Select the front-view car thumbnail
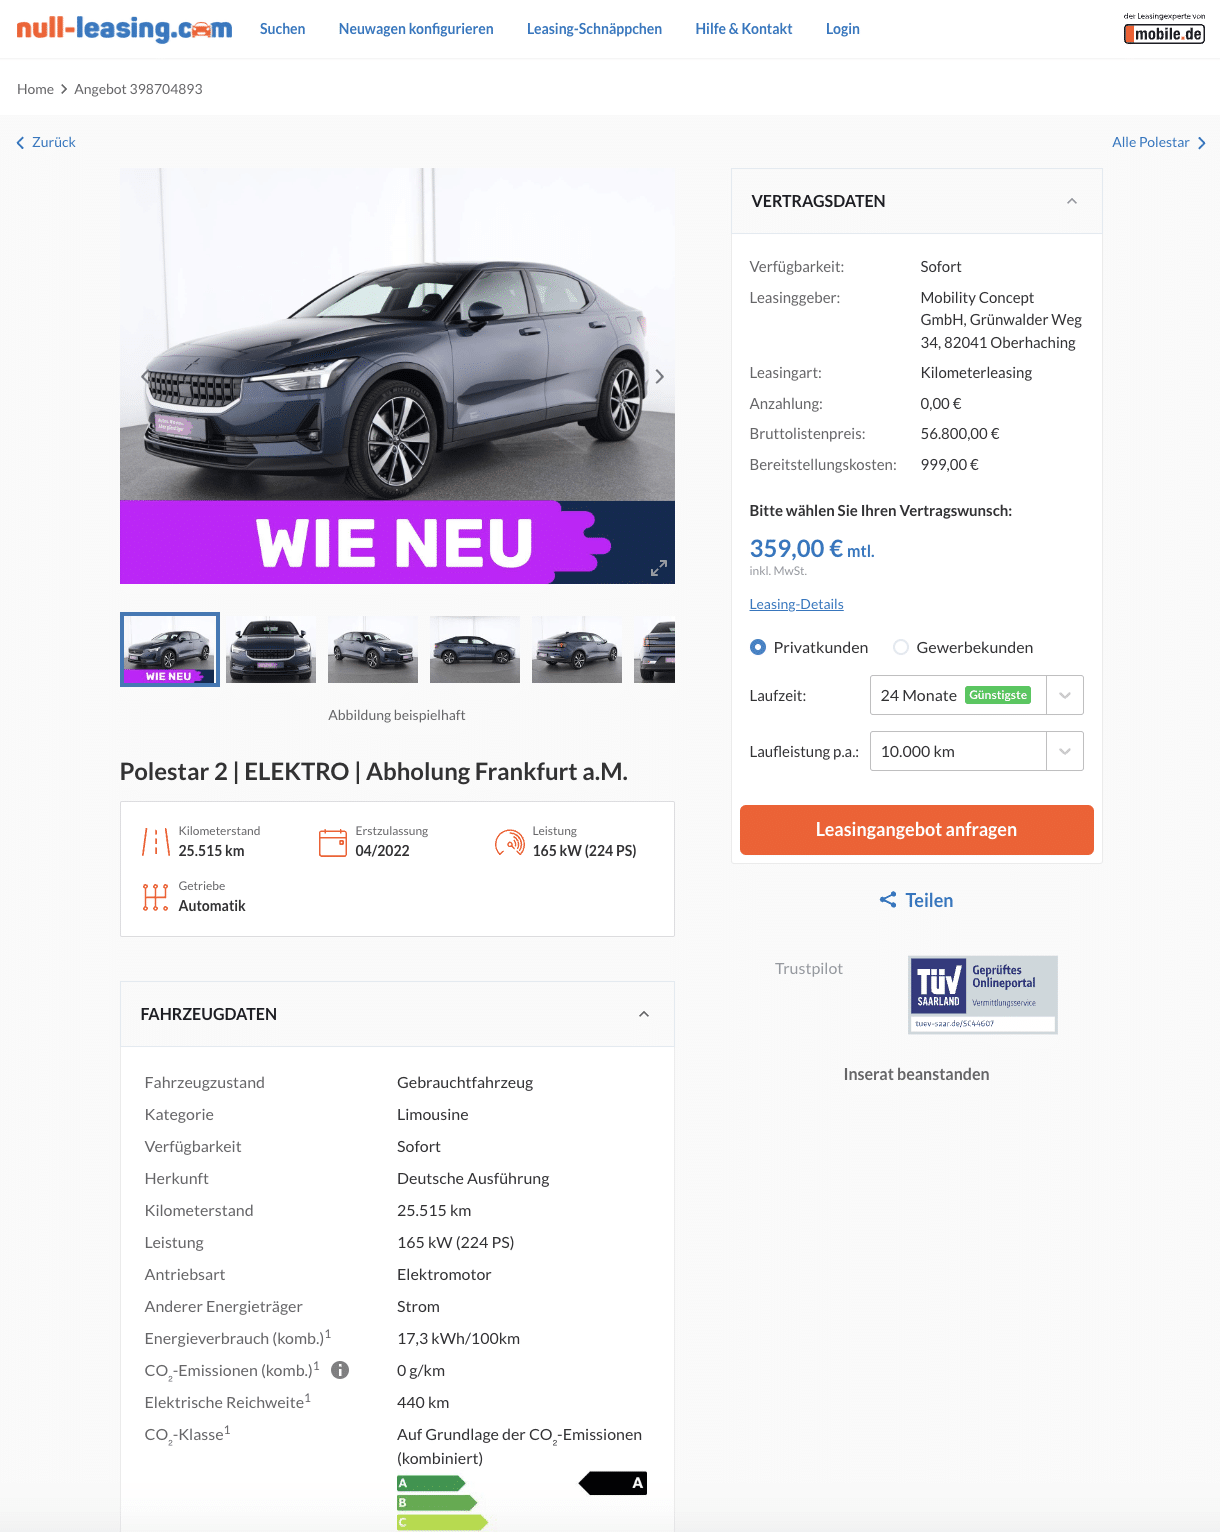This screenshot has width=1220, height=1532. (x=271, y=649)
